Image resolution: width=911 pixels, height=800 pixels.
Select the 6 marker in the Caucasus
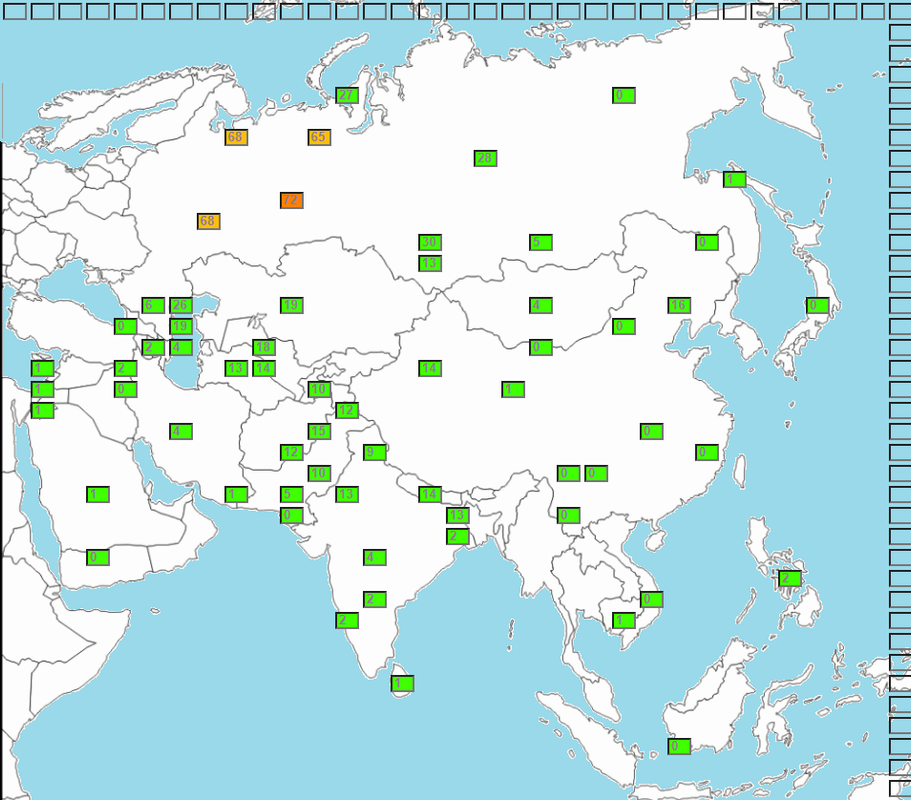pos(153,306)
